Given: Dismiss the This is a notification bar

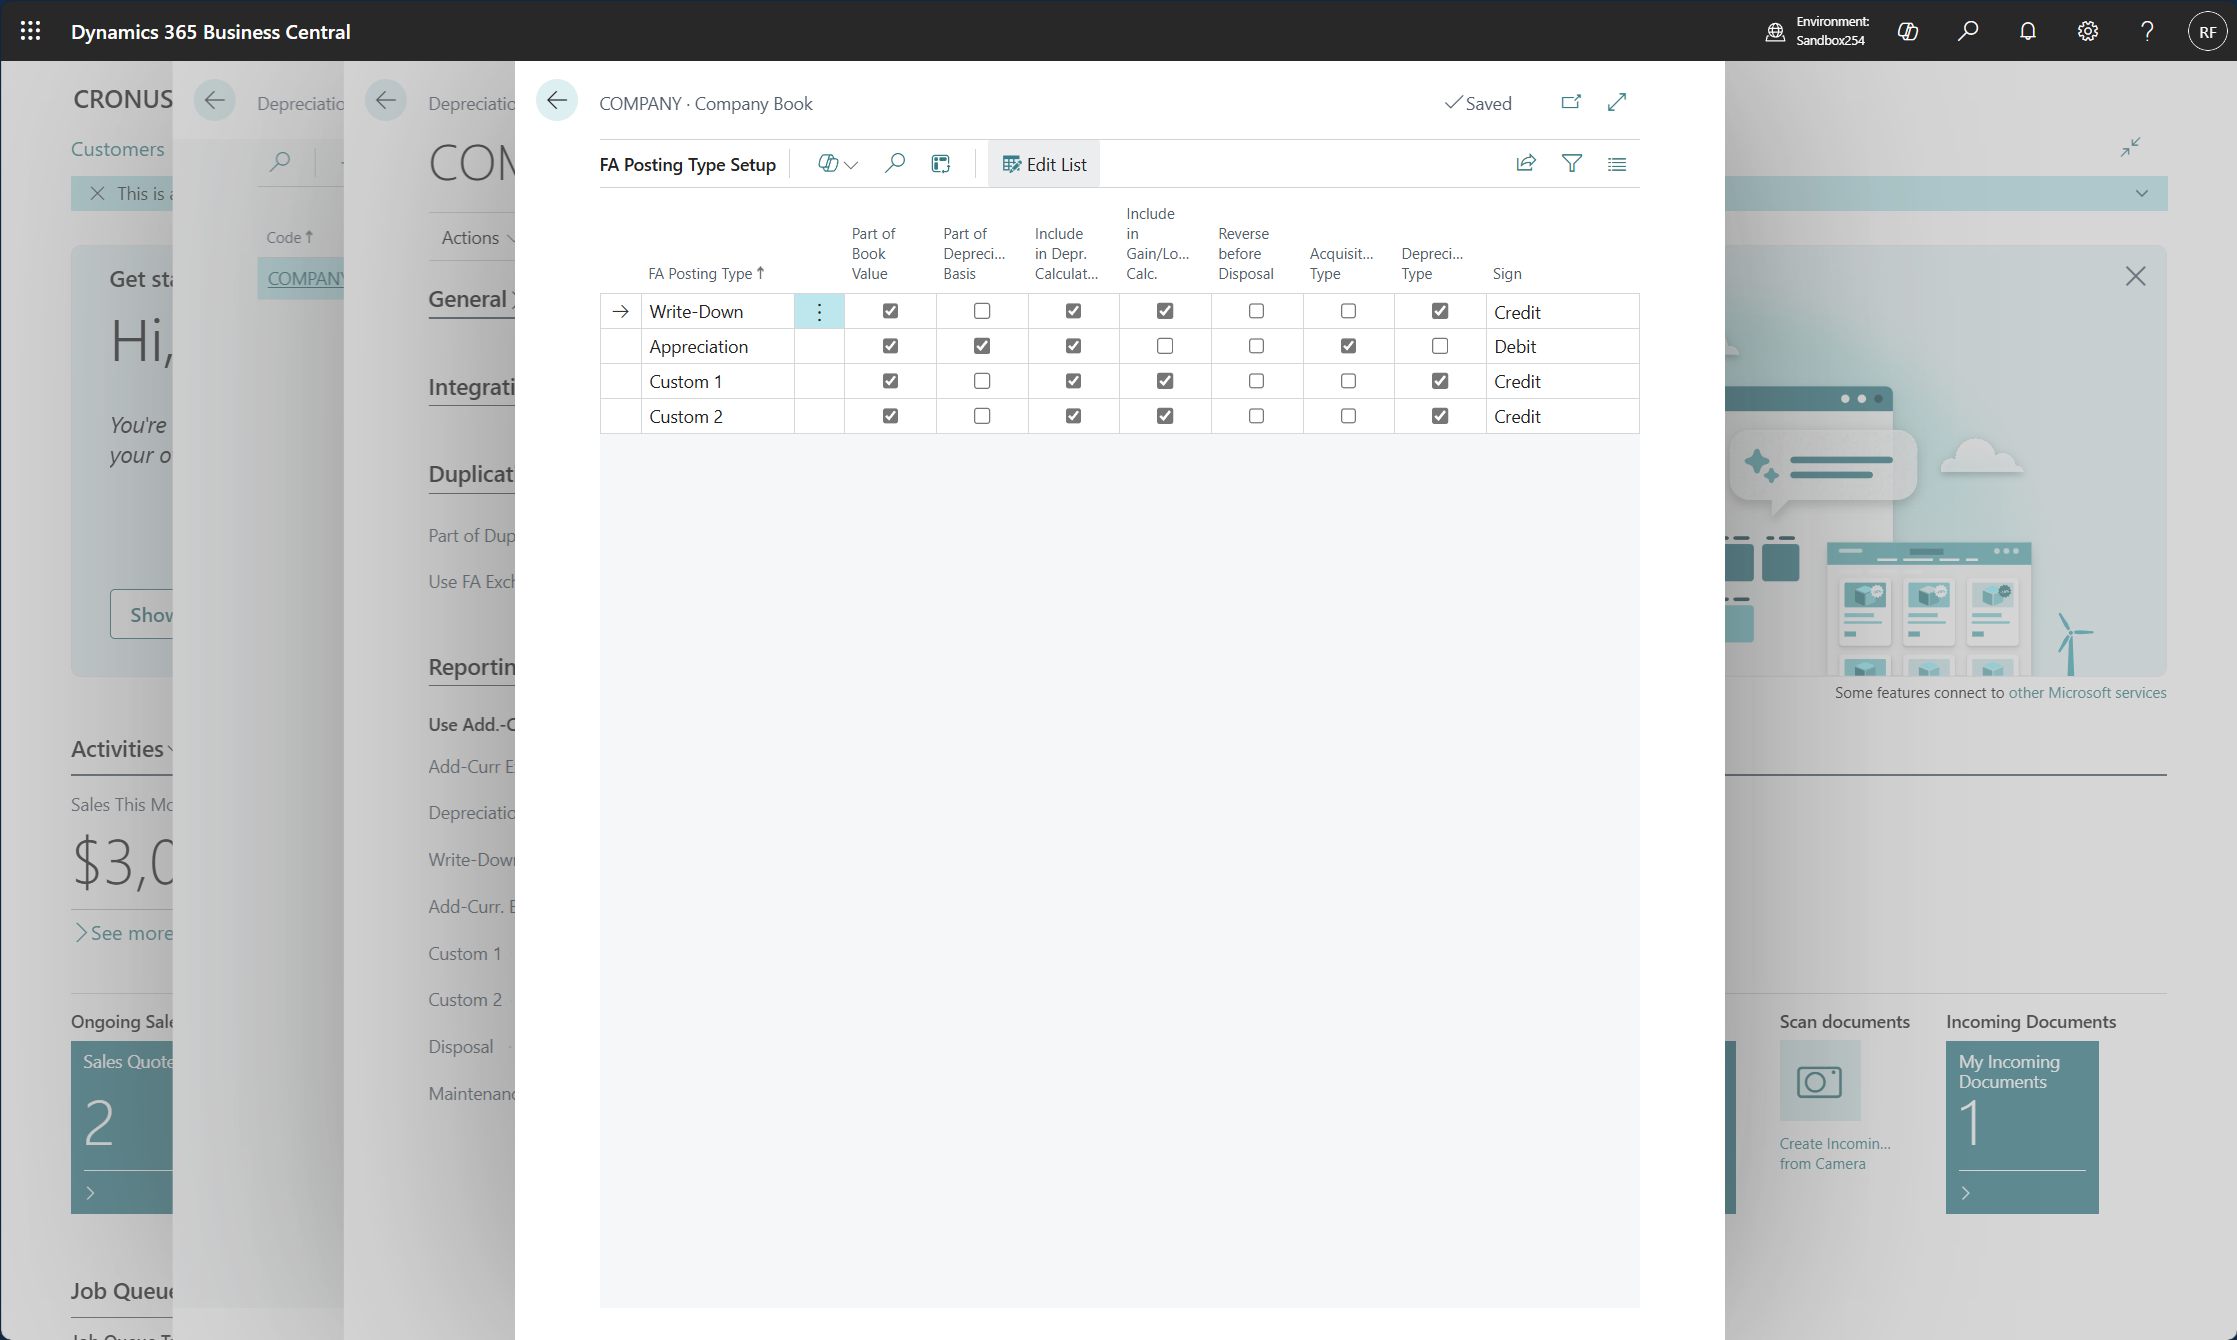Looking at the screenshot, I should (x=97, y=193).
